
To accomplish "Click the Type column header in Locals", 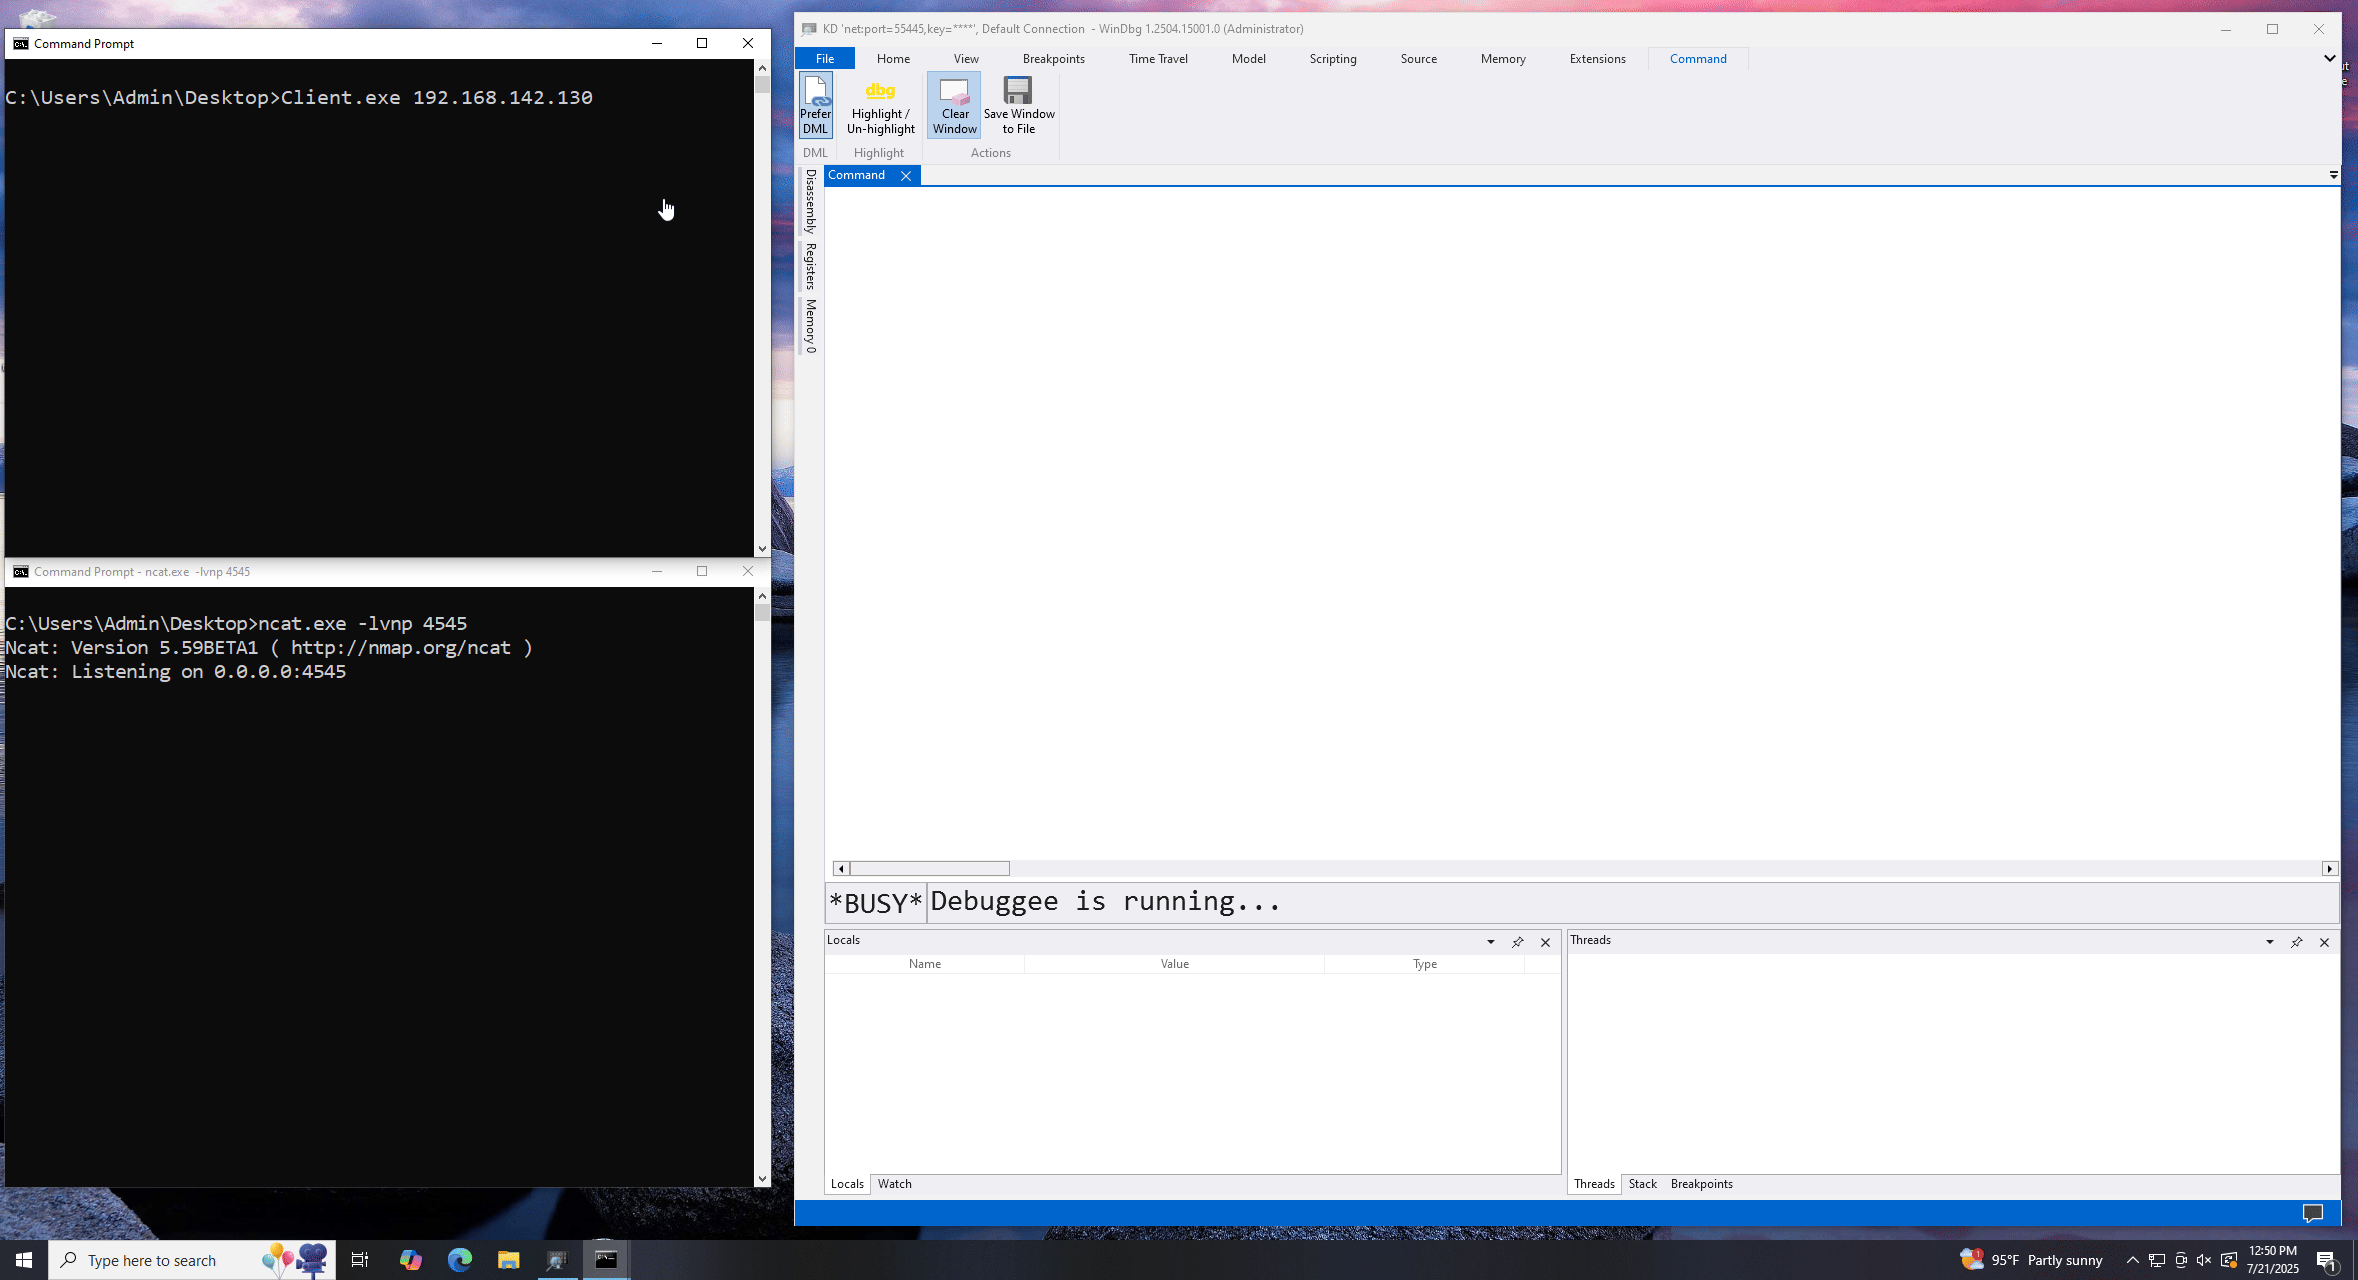I will pos(1425,964).
